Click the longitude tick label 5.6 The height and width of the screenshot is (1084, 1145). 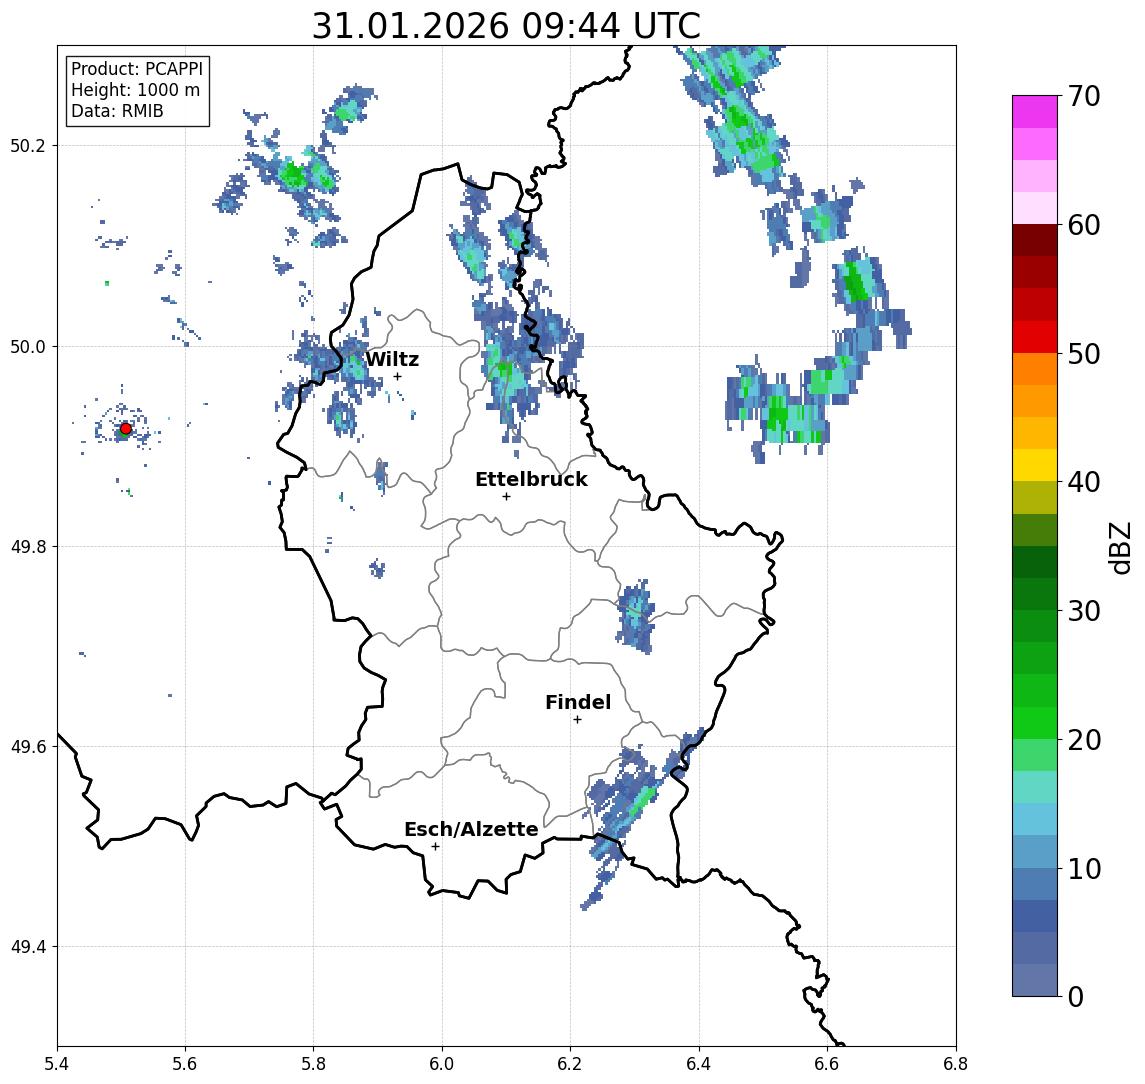pyautogui.click(x=185, y=1064)
